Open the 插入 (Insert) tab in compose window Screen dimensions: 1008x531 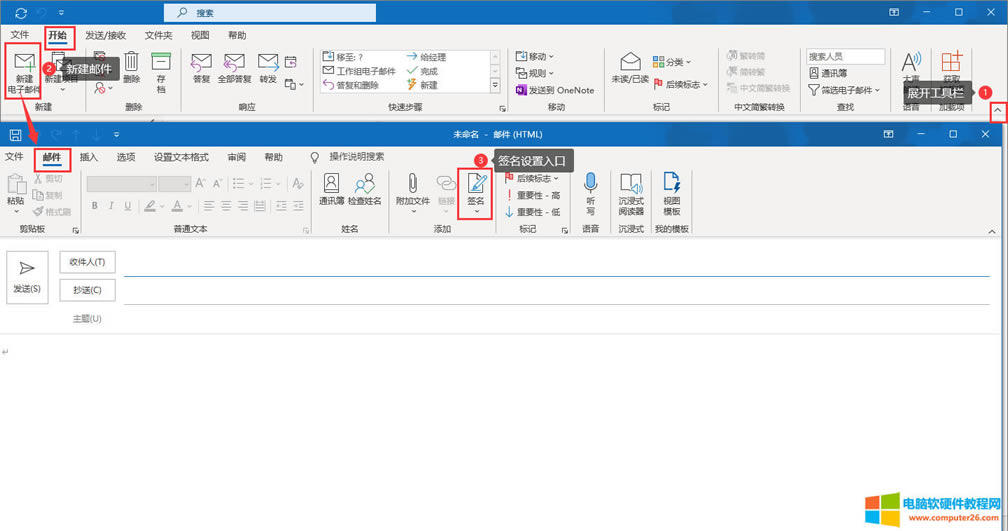[x=89, y=157]
